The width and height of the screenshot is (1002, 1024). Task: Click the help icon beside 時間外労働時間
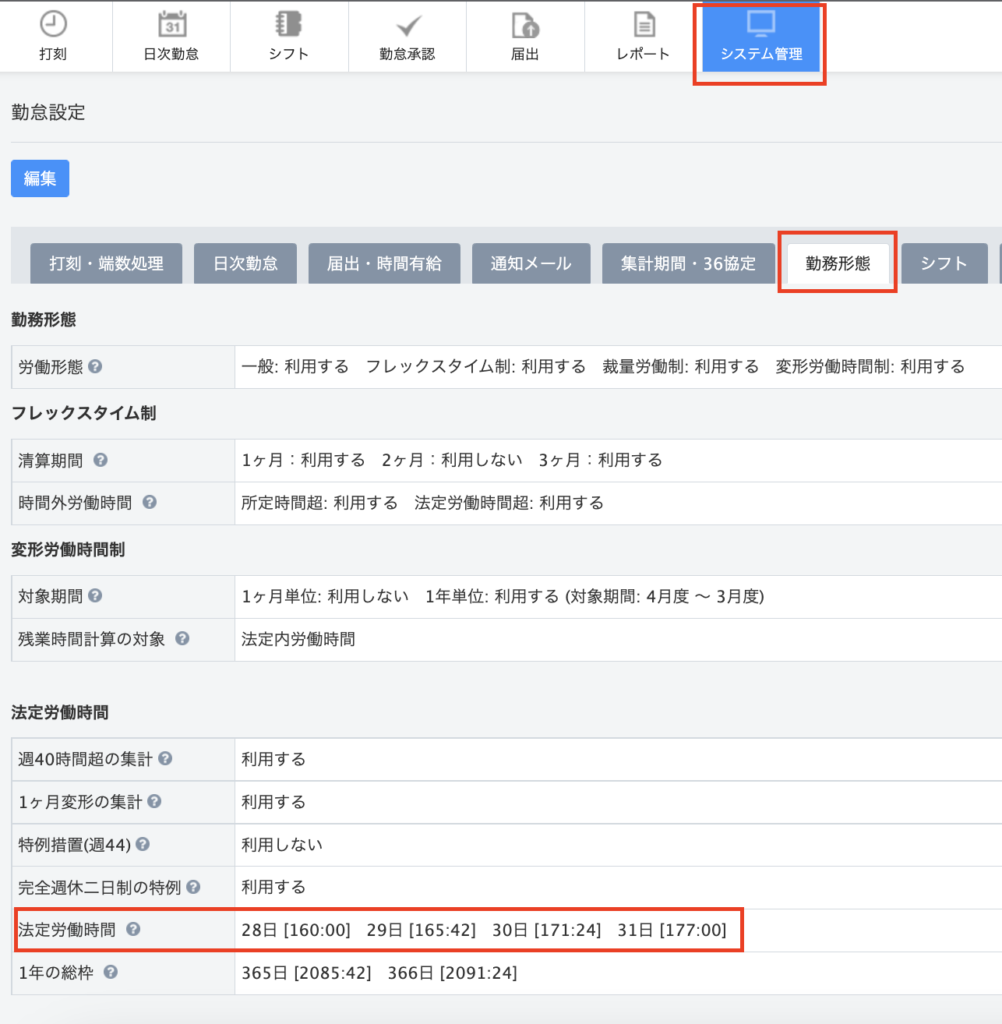(x=150, y=502)
